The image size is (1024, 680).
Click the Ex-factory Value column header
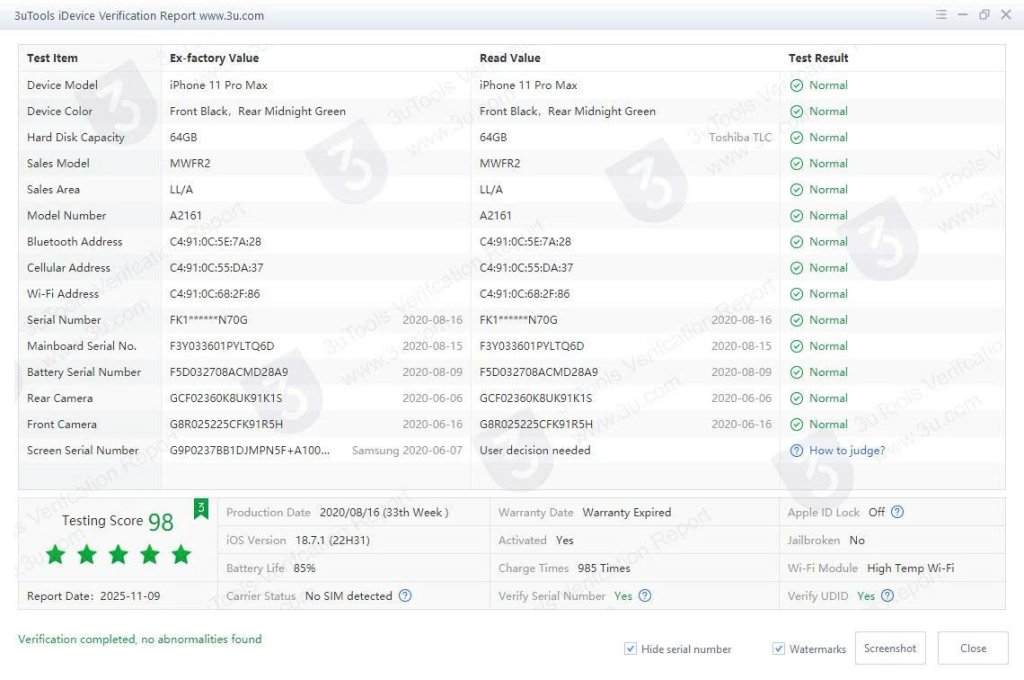pyautogui.click(x=214, y=58)
